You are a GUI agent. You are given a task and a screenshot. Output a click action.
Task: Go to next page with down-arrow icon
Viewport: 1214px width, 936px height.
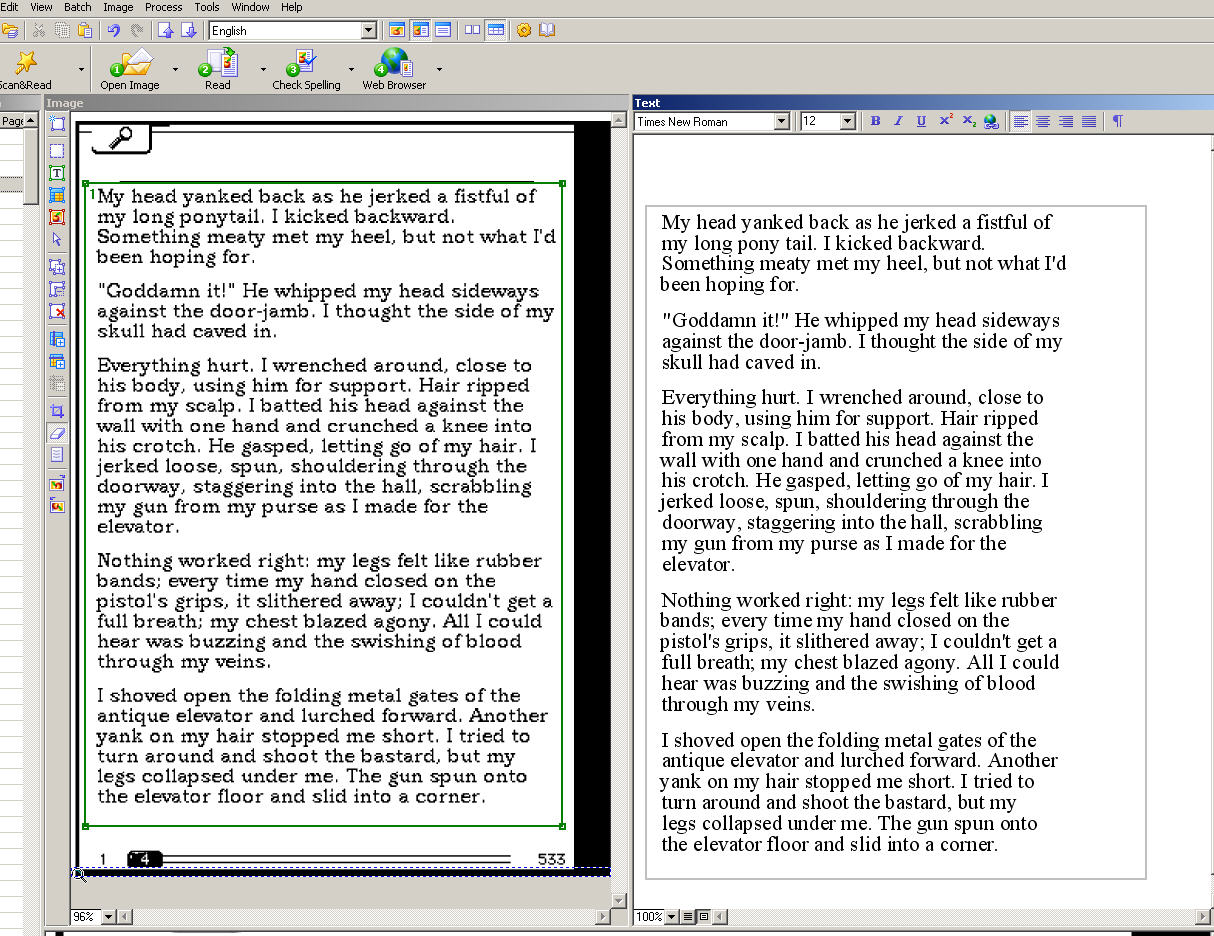(188, 30)
